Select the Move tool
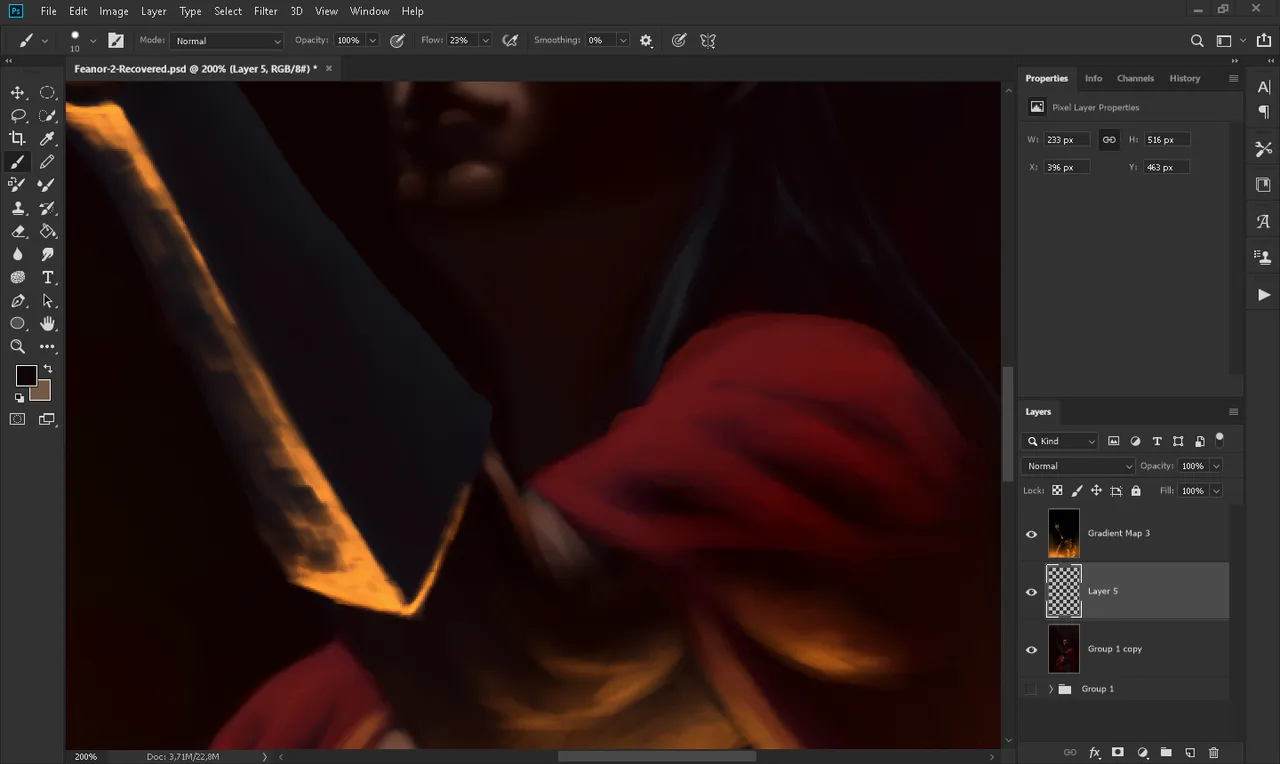The image size is (1280, 764). [x=18, y=92]
